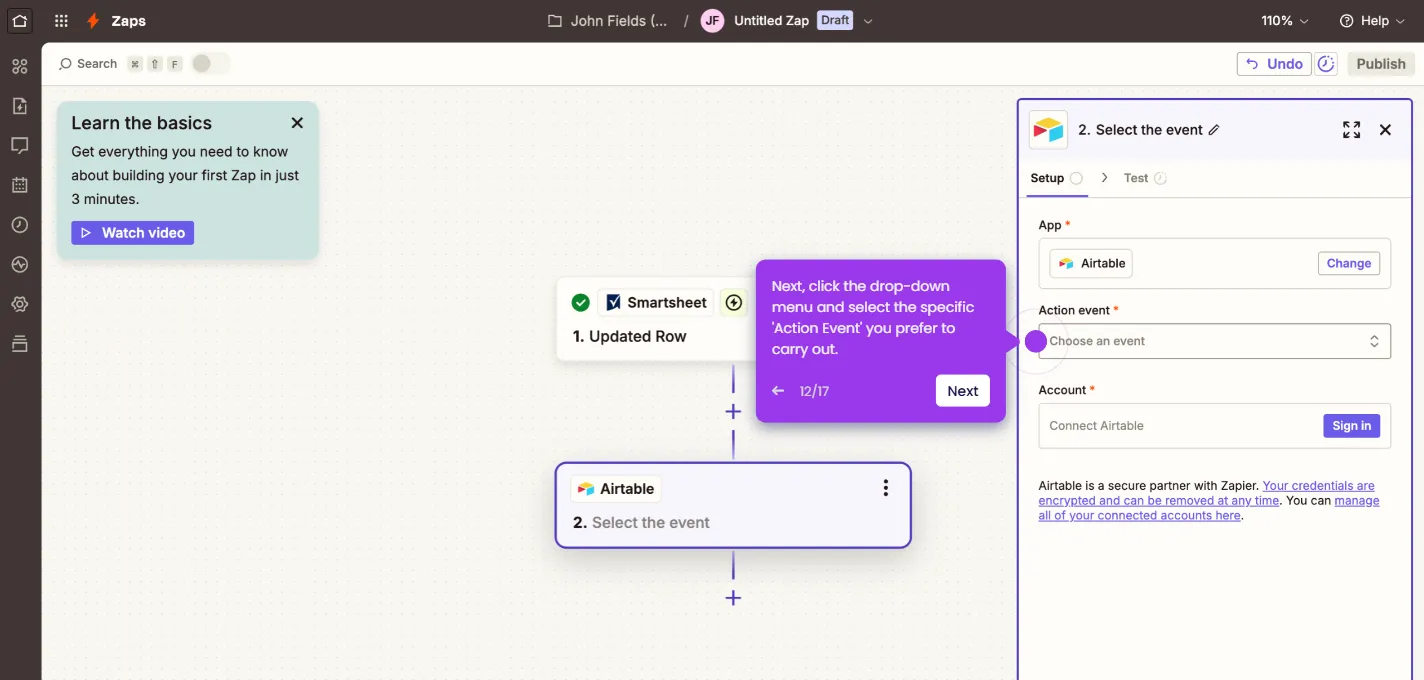Click the orange Zaps lightning logo
The image size is (1424, 680).
[x=93, y=21]
